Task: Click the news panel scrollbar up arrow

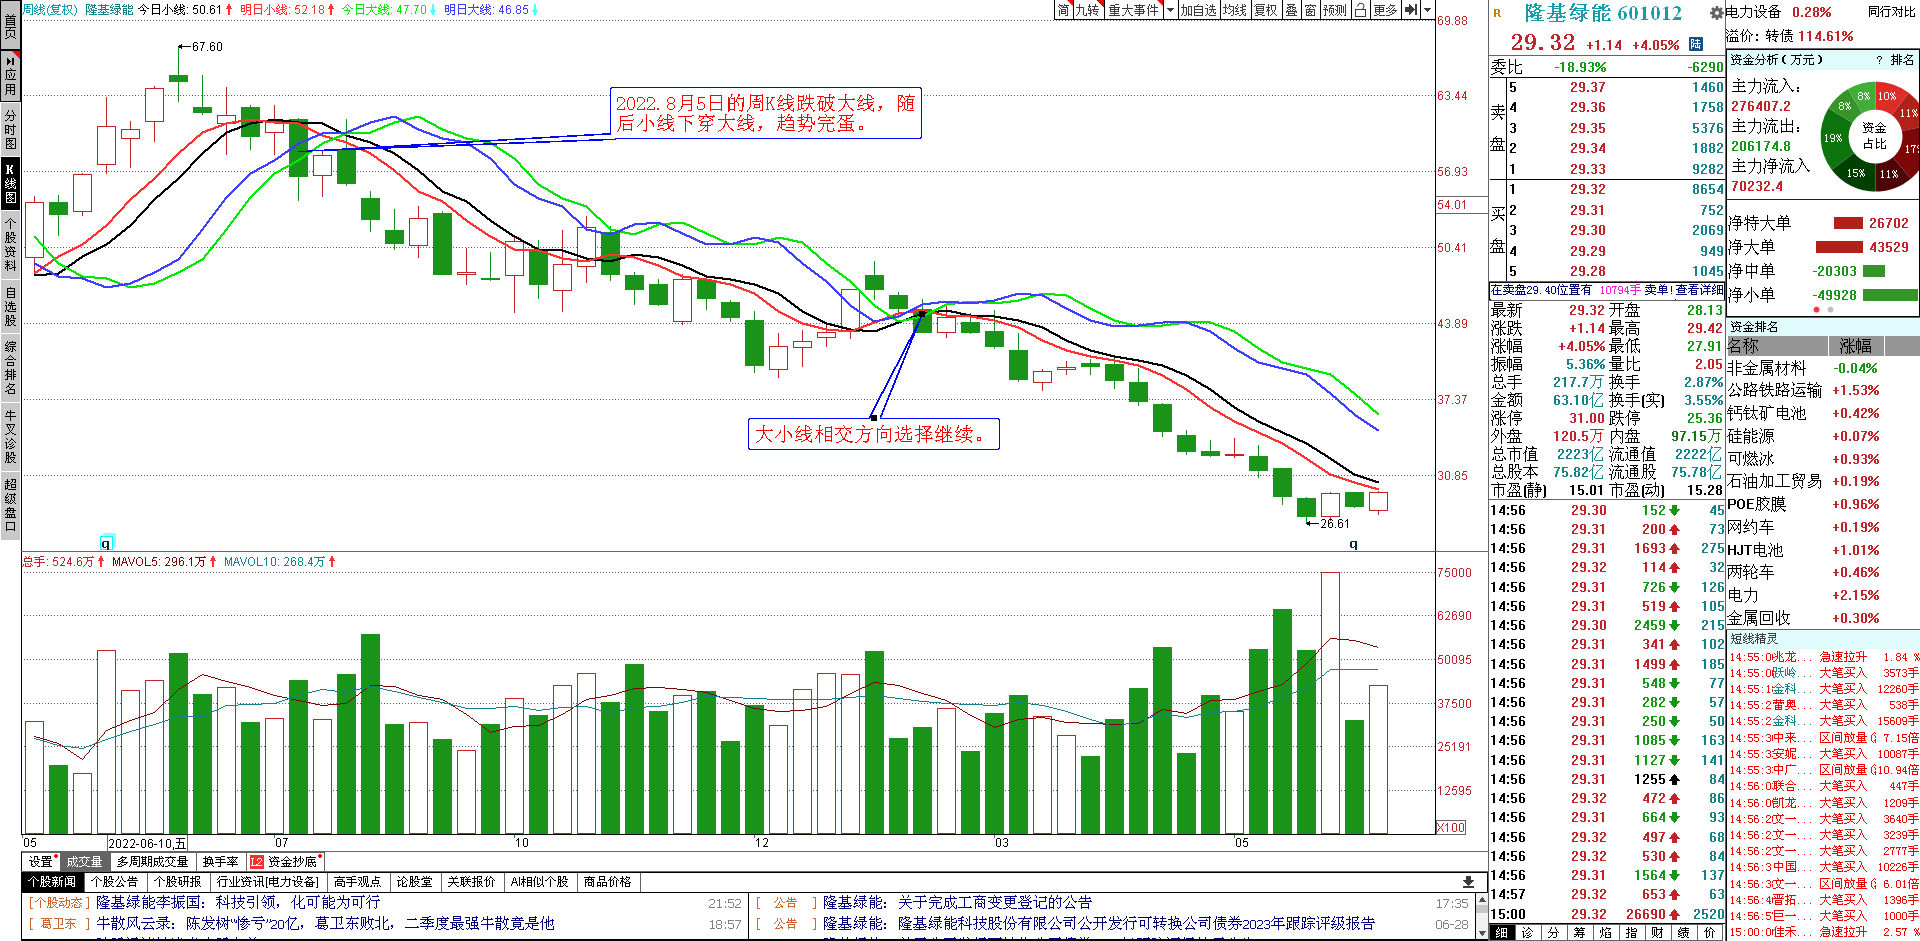Action: point(1481,899)
